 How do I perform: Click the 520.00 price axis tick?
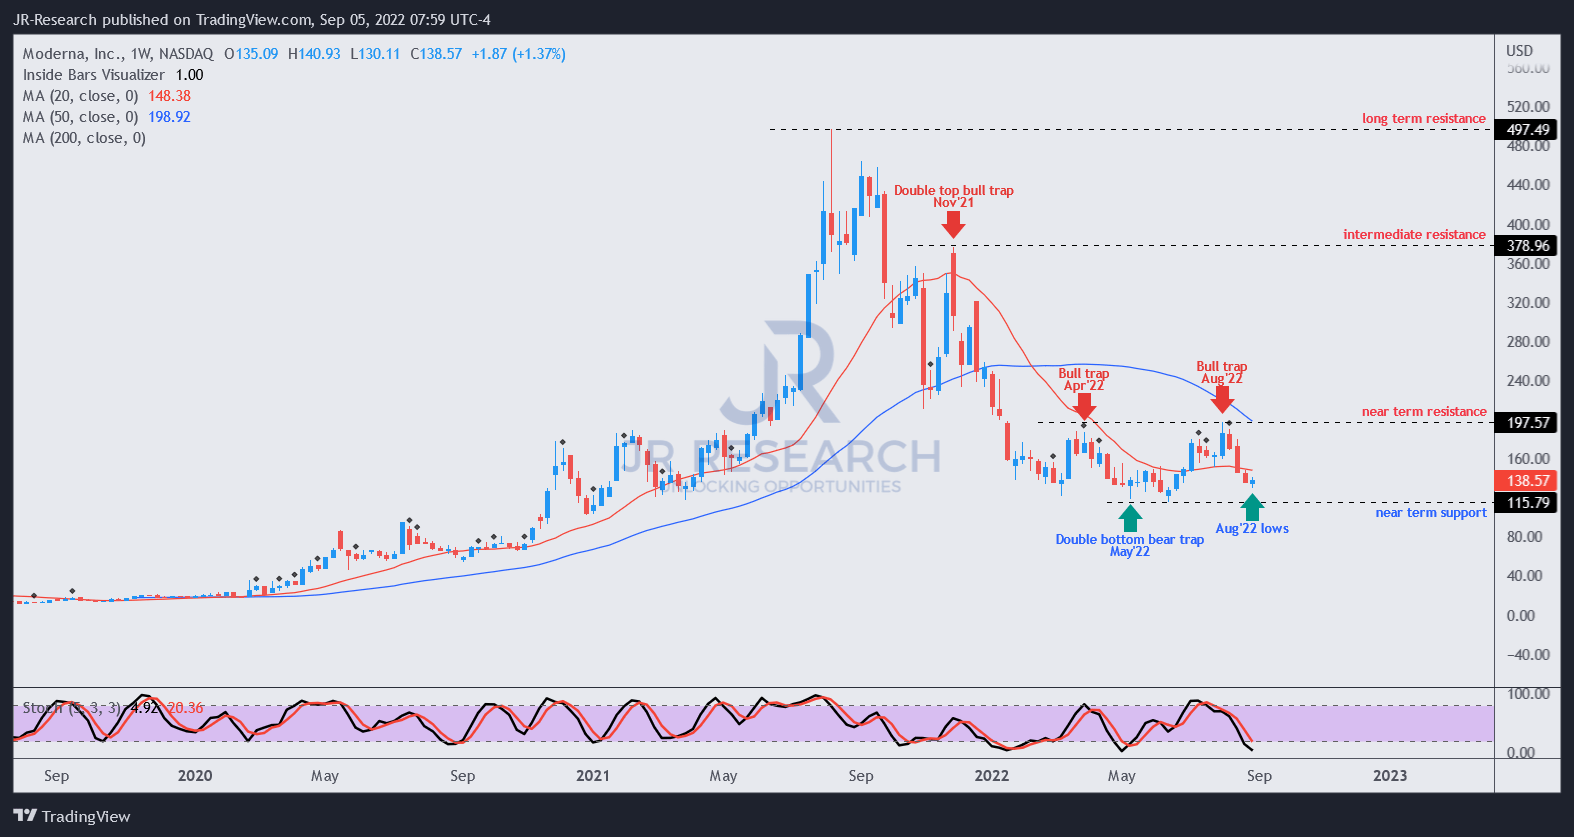coord(1528,107)
